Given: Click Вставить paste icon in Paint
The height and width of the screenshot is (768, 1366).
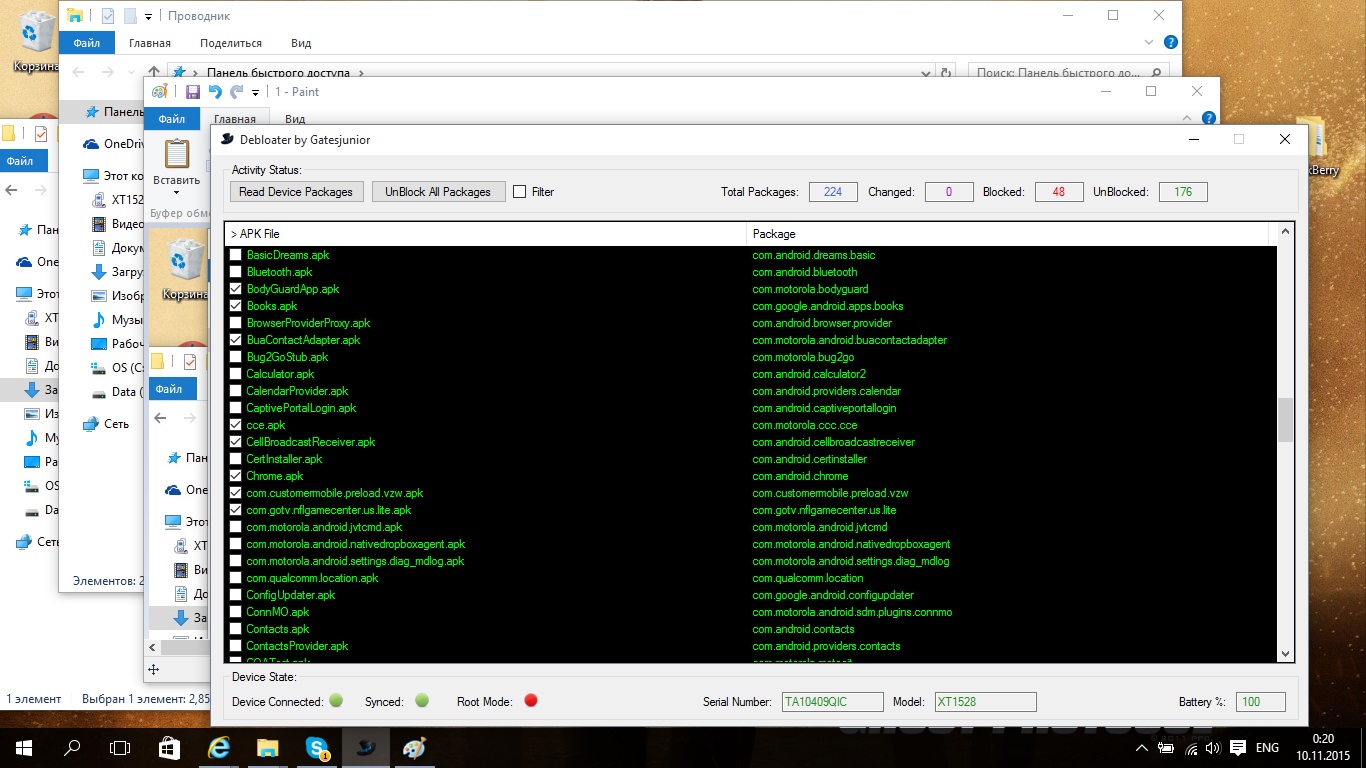Looking at the screenshot, I should coord(177,154).
